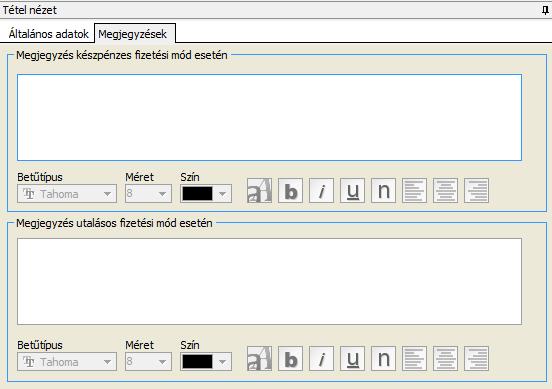Screen dimensions: 552x389
Task: Select the Megjegyzések tab
Action: click(x=135, y=33)
